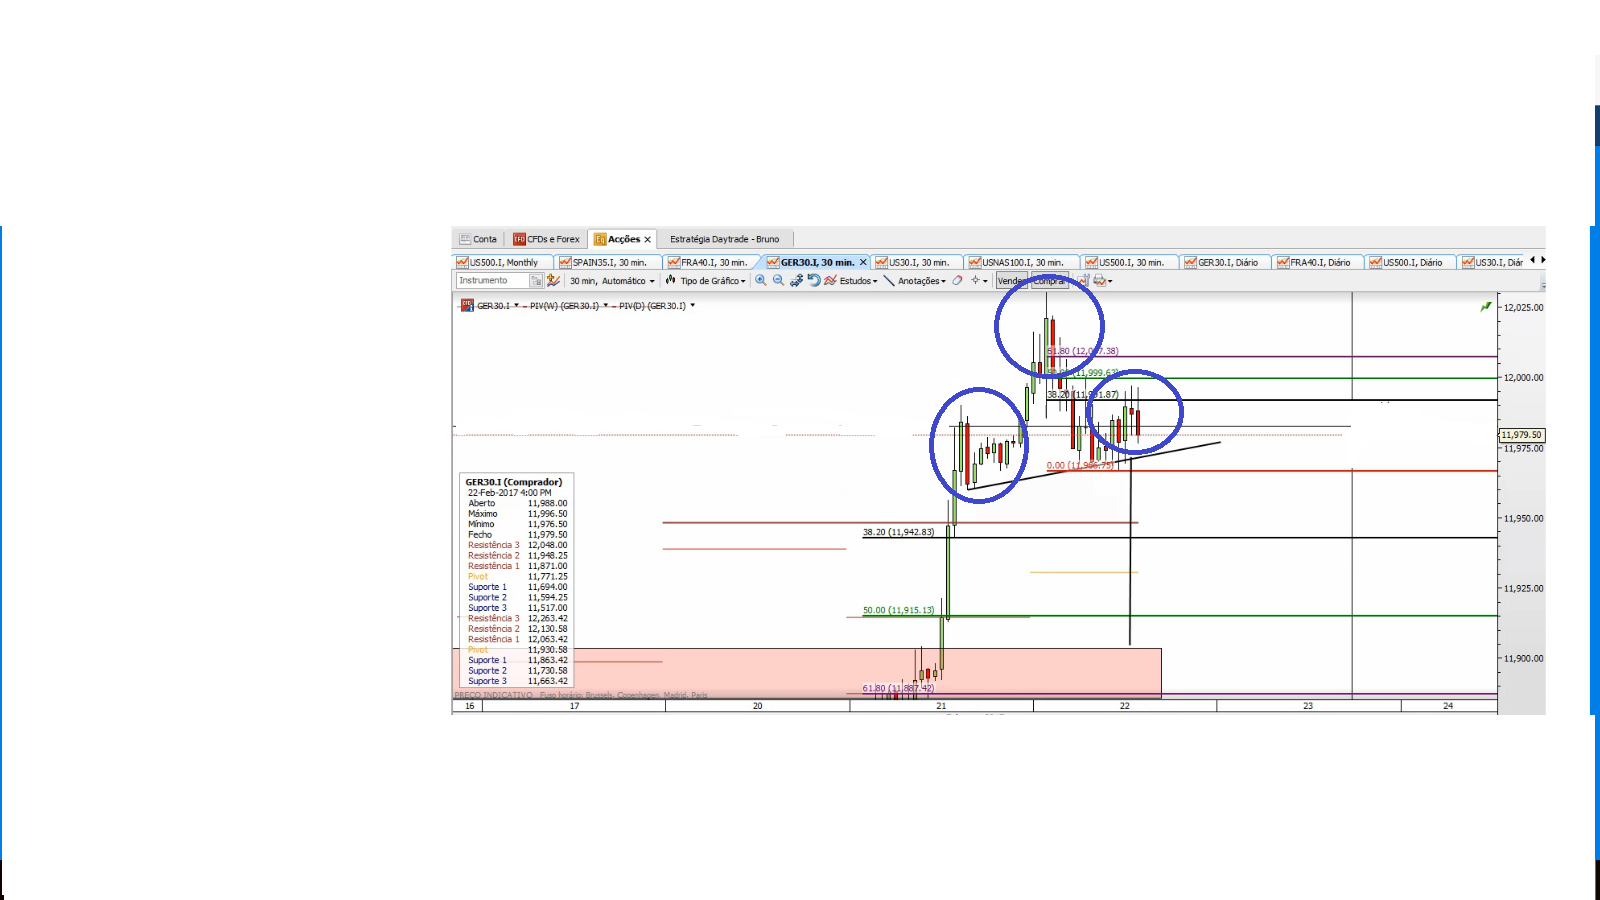
Task: Expand the Anotações dropdown
Action: [921, 281]
